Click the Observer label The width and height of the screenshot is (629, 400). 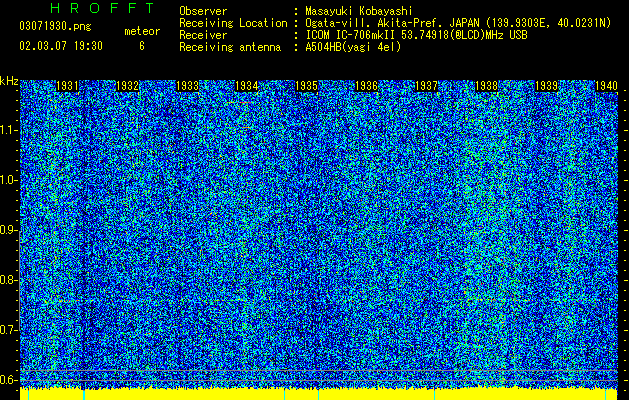(x=203, y=11)
